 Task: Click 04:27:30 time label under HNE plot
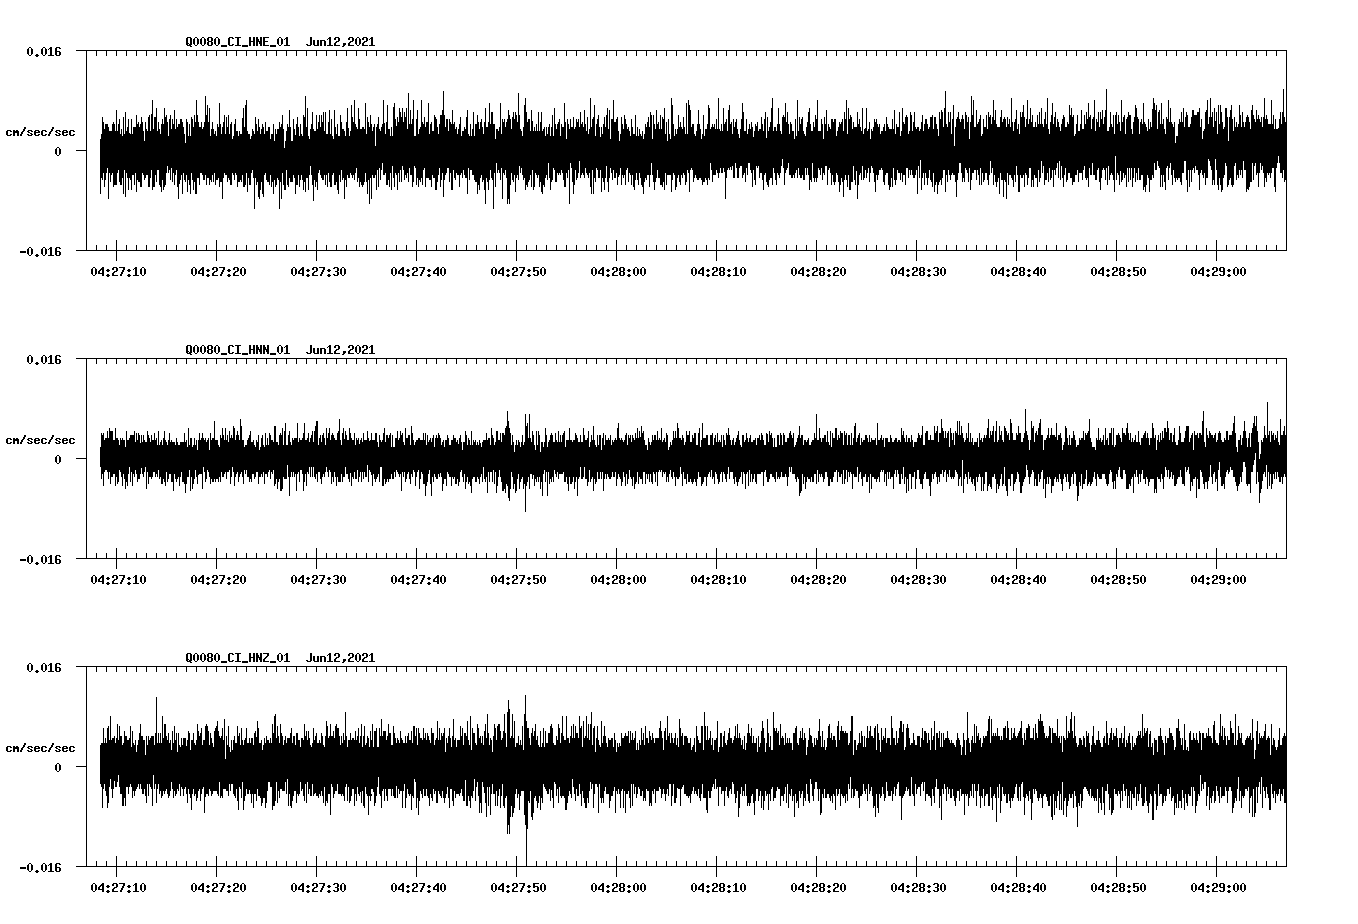tap(318, 271)
